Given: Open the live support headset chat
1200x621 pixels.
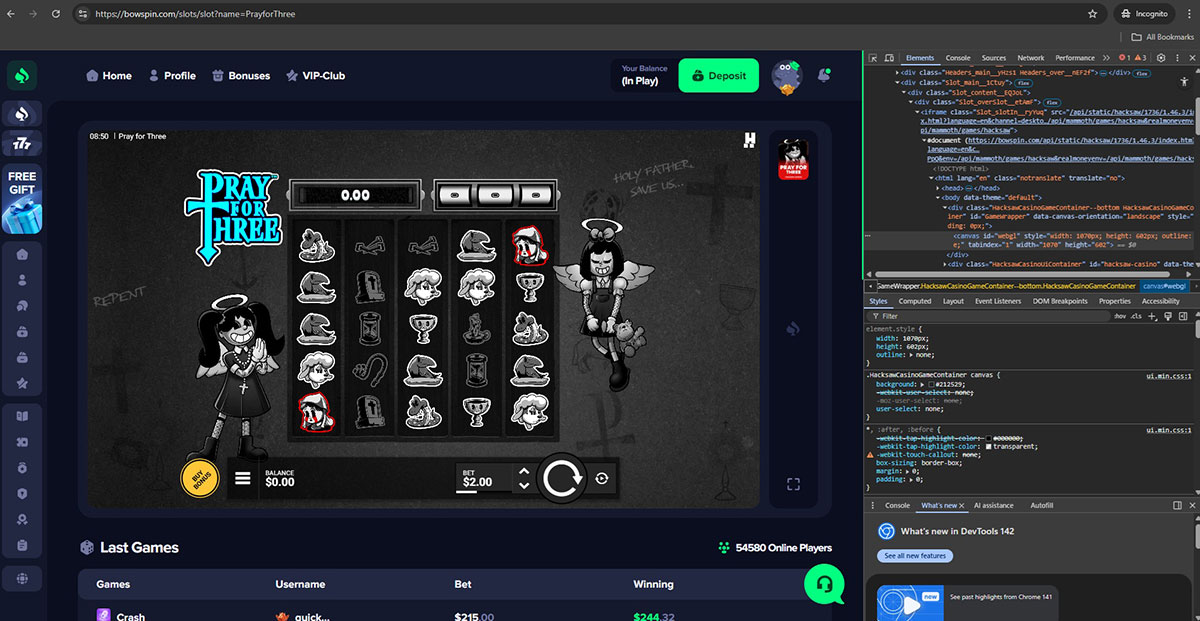Looking at the screenshot, I should pyautogui.click(x=824, y=583).
